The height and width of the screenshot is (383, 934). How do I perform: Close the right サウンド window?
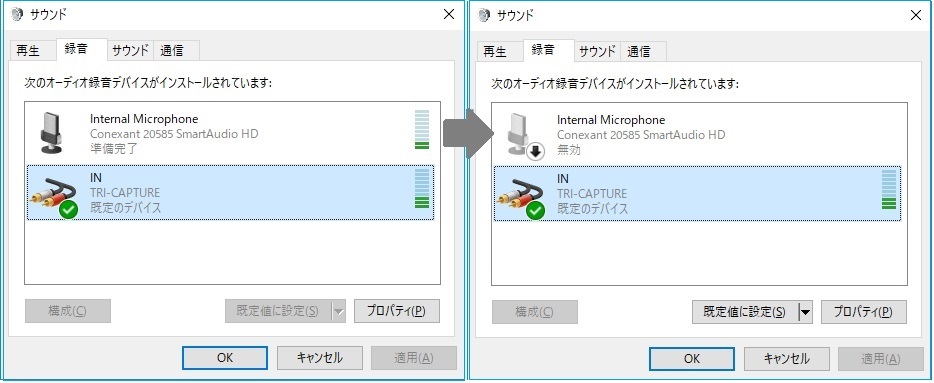pos(916,15)
